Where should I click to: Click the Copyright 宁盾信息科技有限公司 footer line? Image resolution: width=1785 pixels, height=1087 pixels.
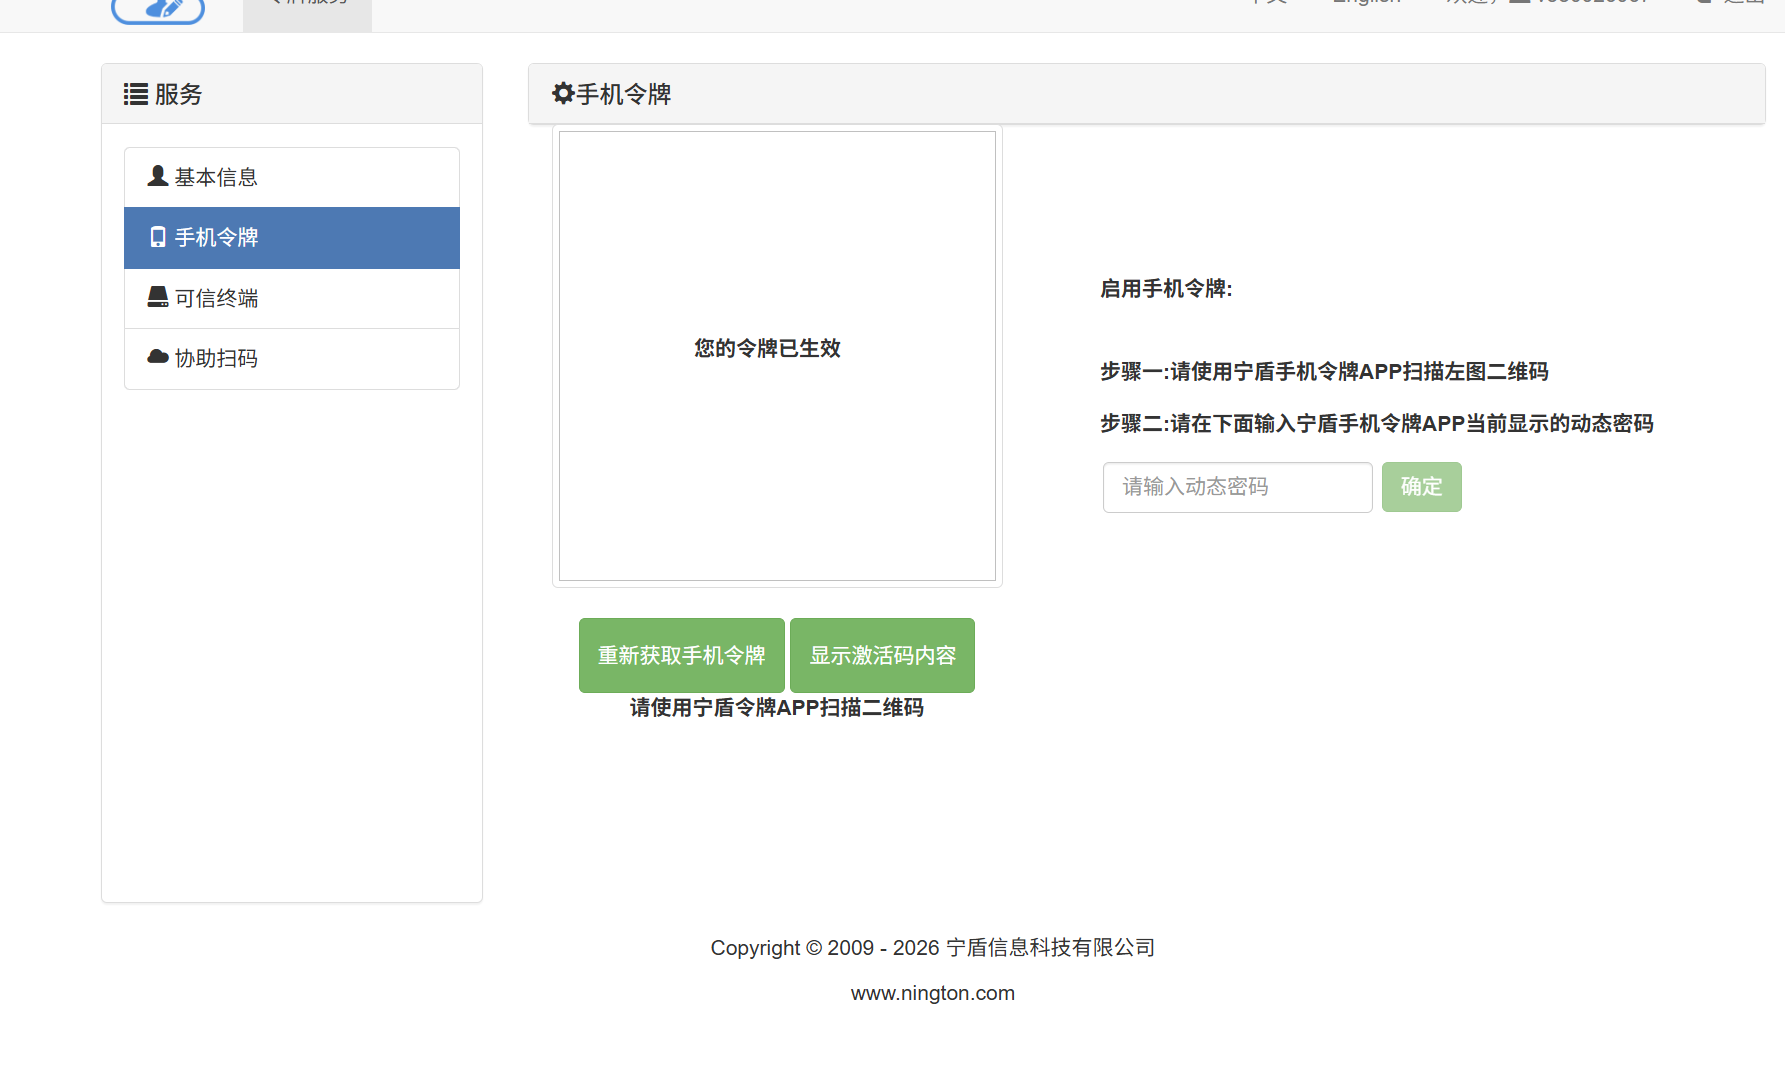coord(933,948)
